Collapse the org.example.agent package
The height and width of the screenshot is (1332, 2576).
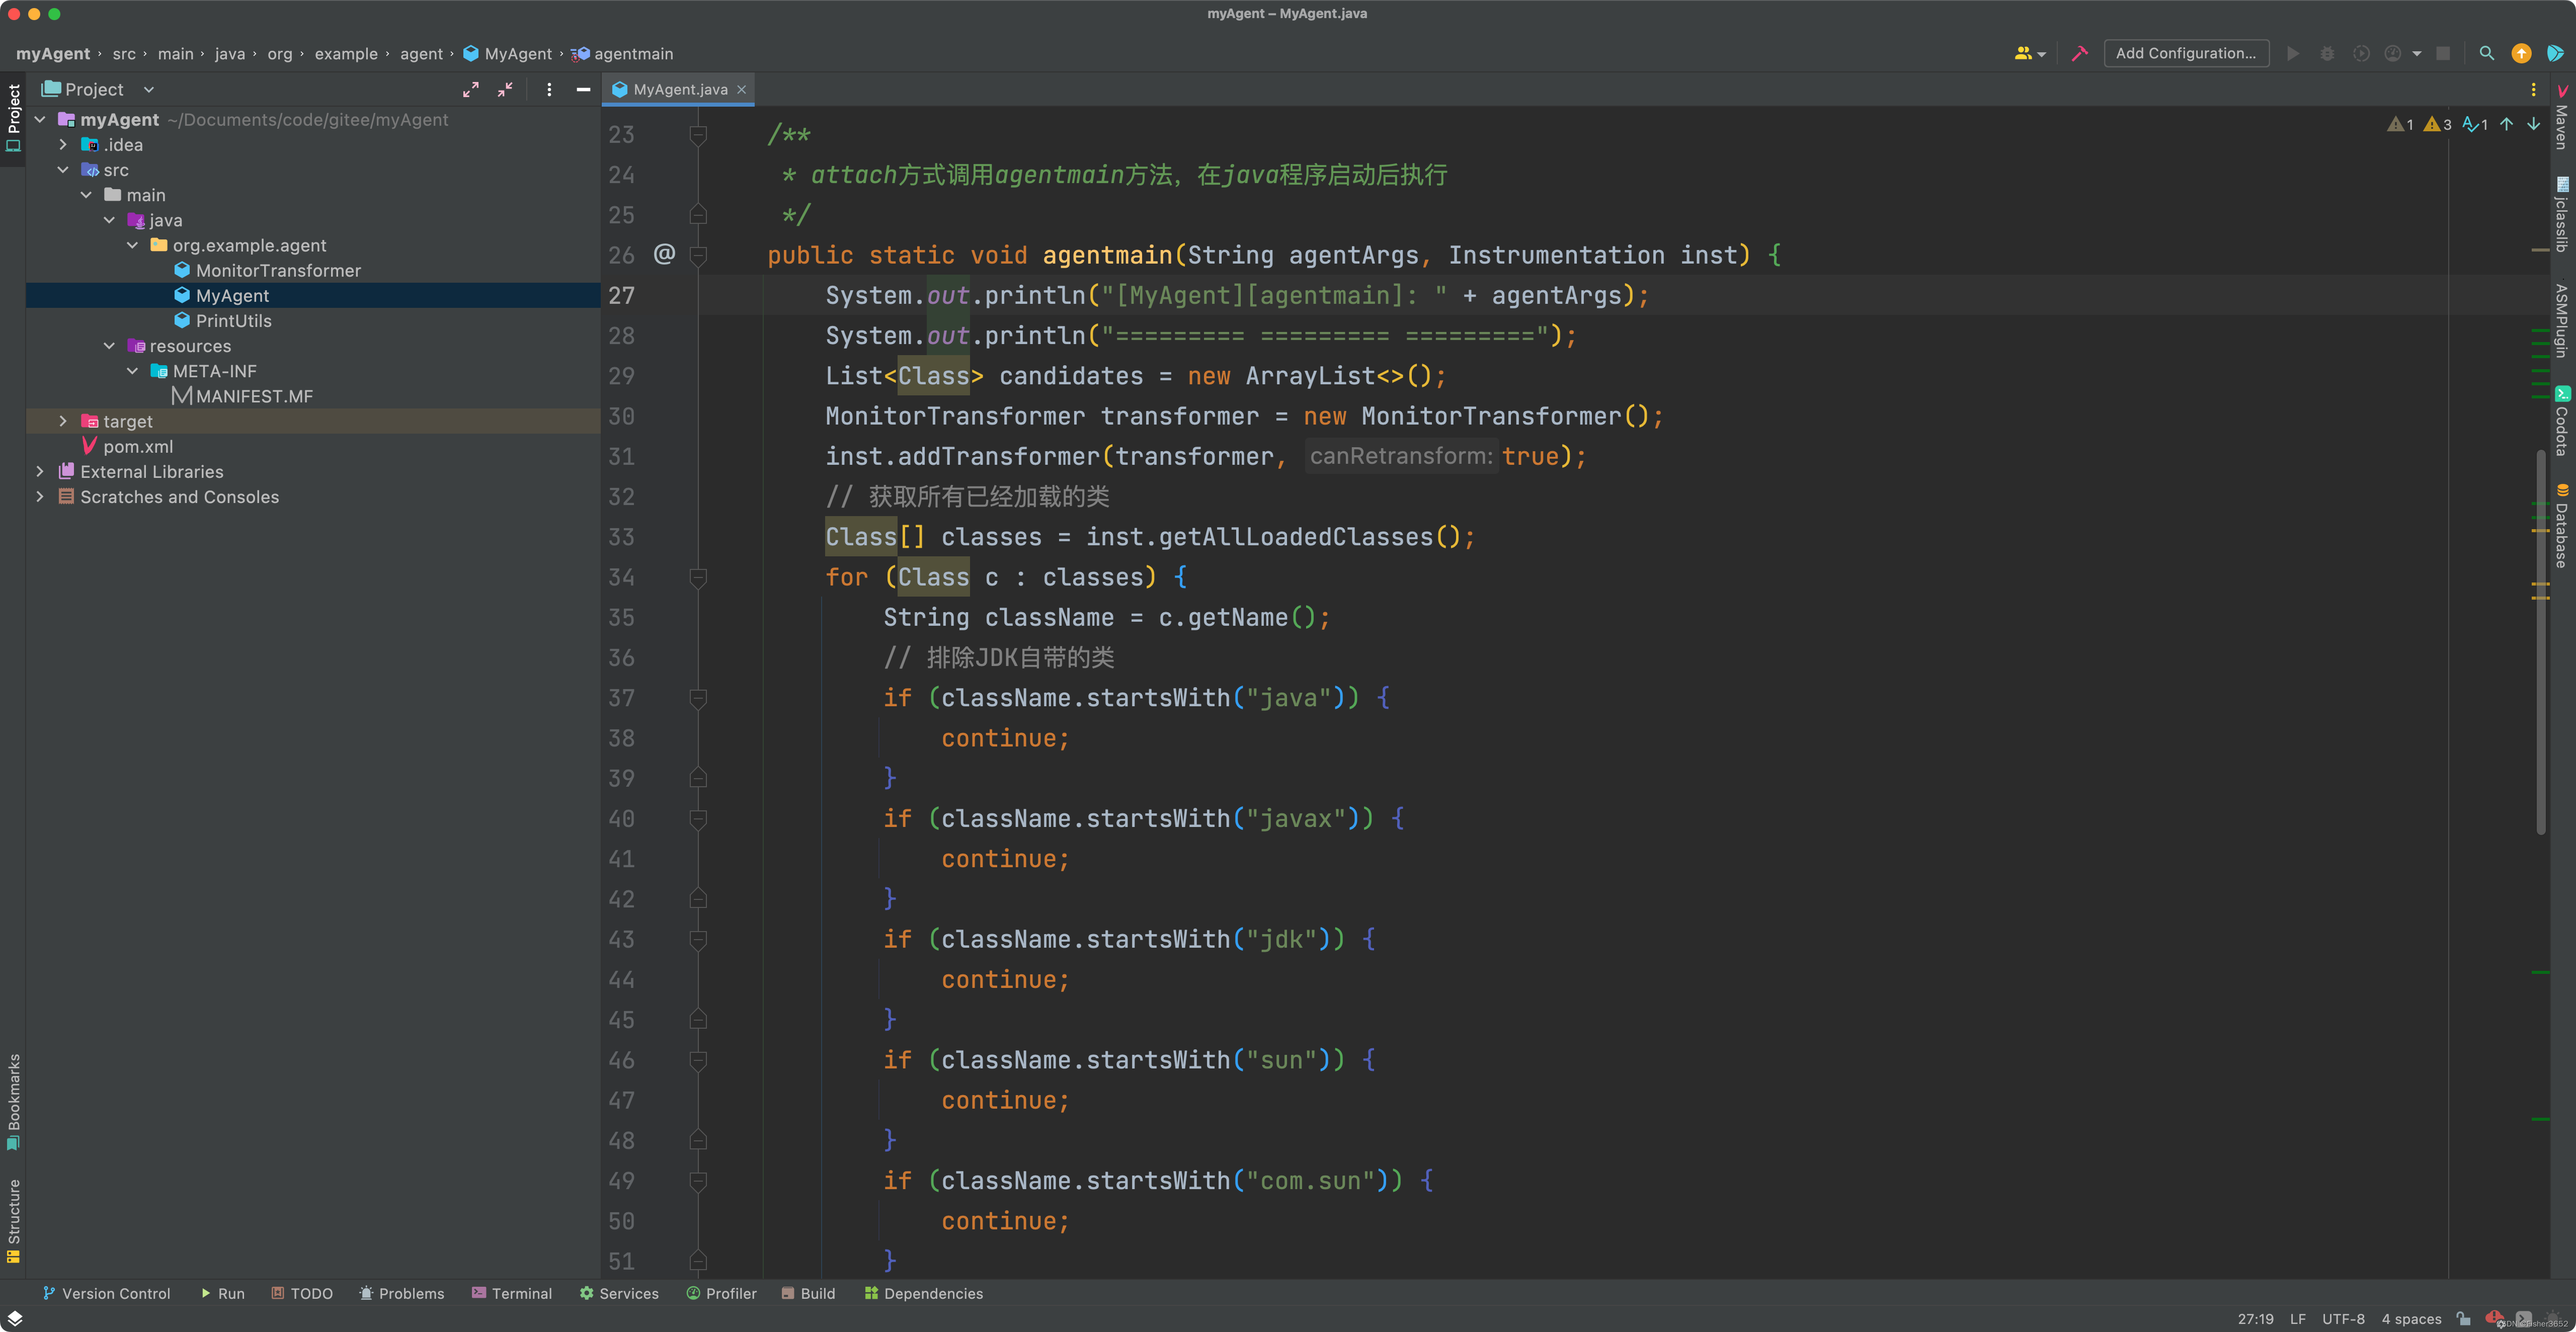132,245
